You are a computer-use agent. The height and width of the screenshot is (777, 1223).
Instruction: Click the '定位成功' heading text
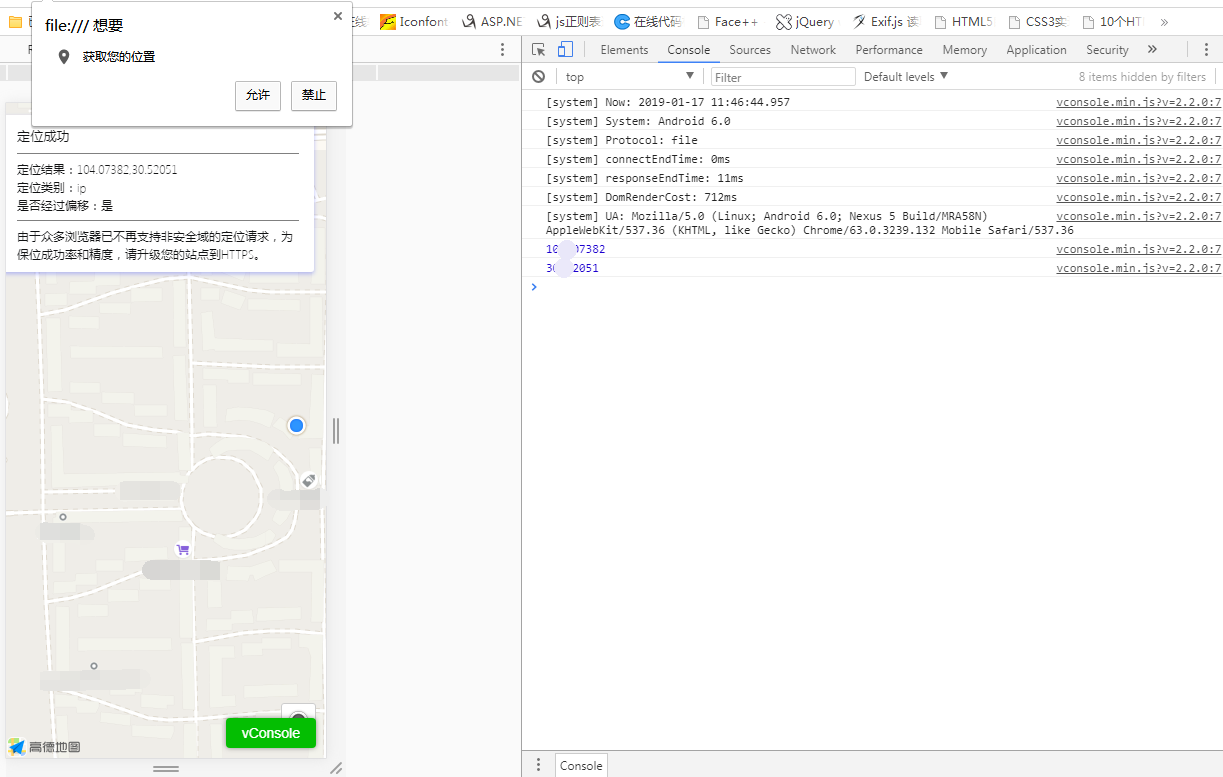[x=43, y=137]
